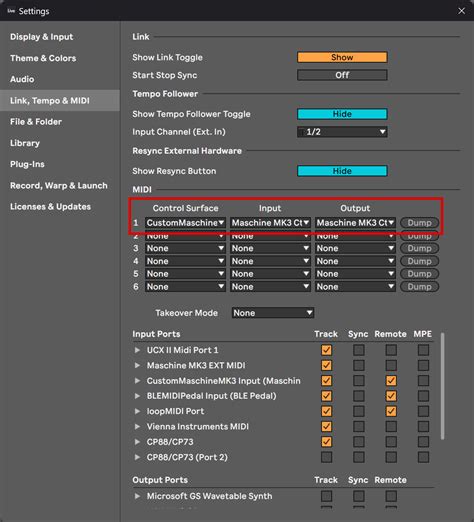
Task: Open the Takeover Mode dropdown
Action: (273, 313)
